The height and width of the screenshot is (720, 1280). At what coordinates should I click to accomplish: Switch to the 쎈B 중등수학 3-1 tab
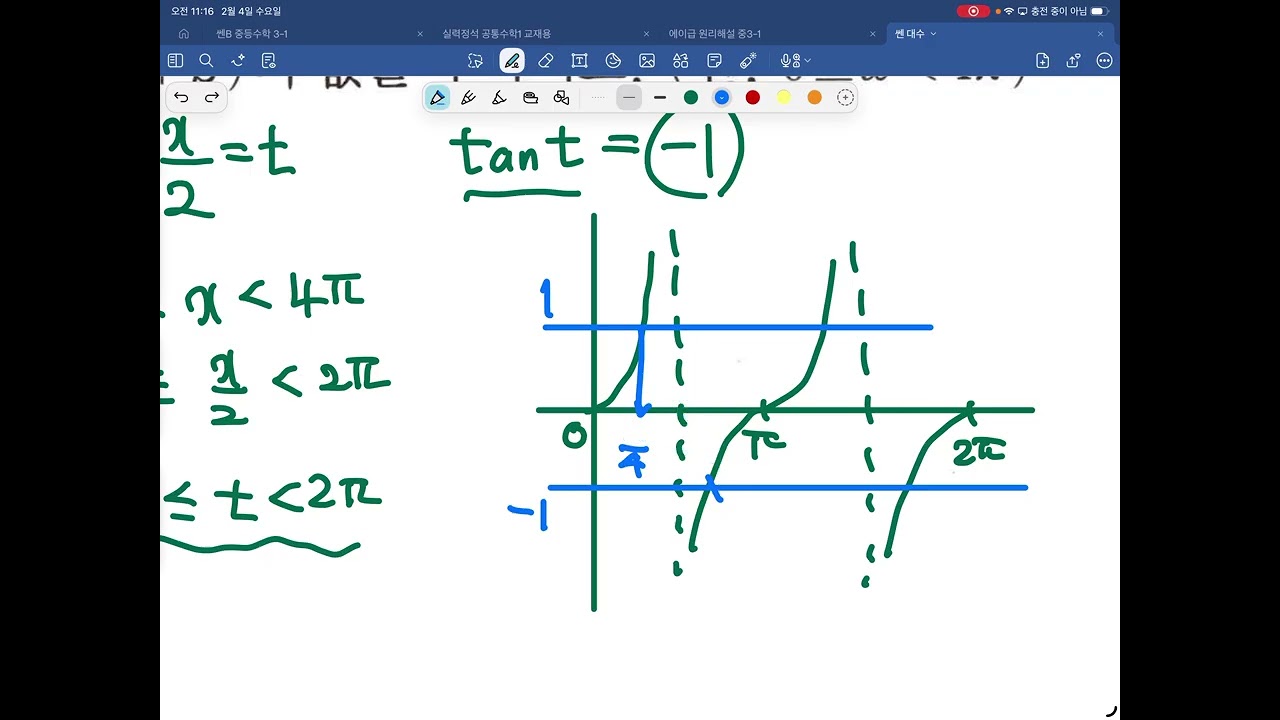tap(252, 33)
